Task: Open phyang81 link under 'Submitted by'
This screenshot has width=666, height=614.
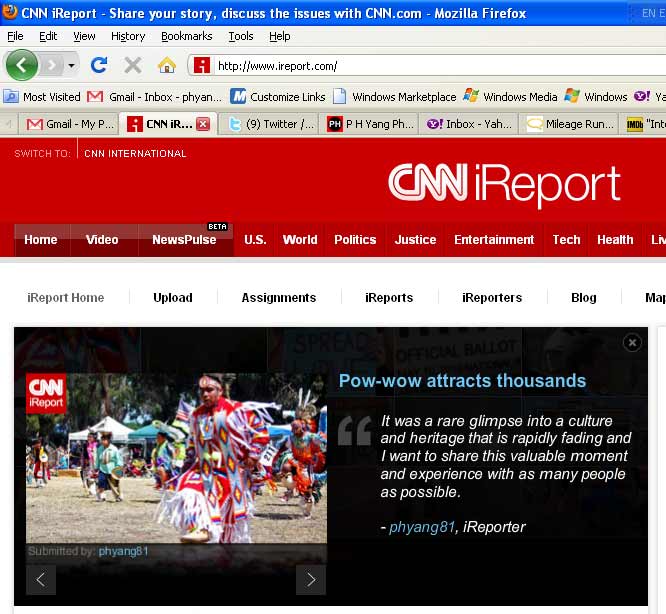Action: (124, 551)
